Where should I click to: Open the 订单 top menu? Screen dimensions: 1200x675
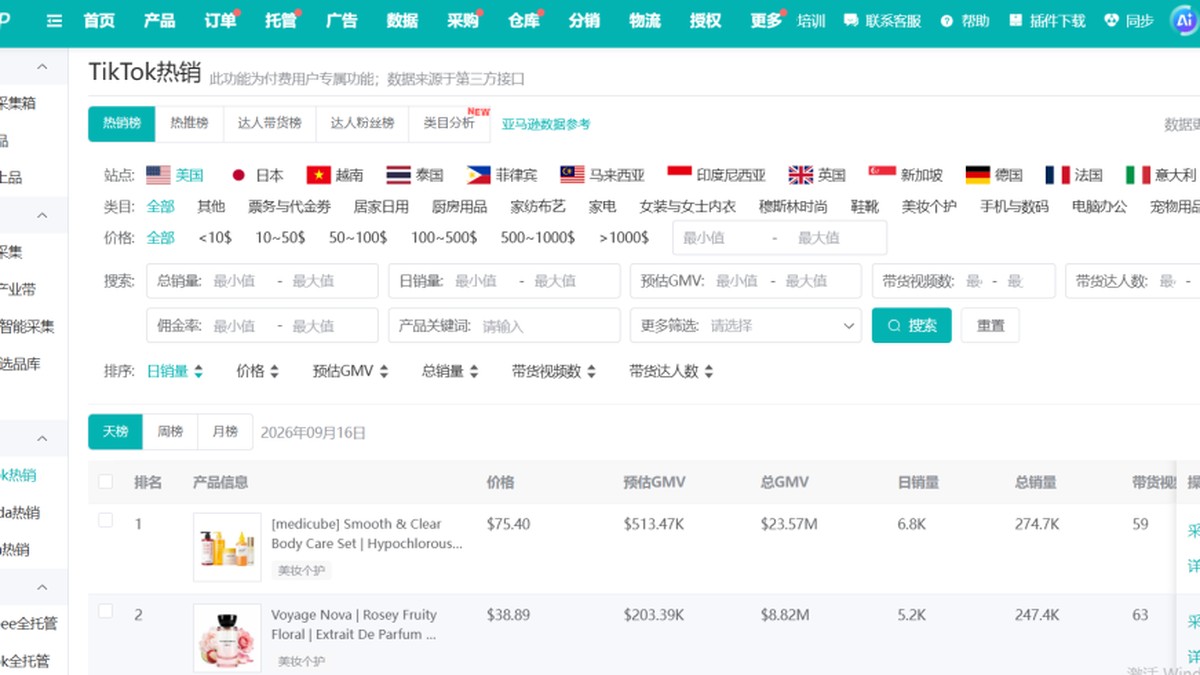pos(220,21)
